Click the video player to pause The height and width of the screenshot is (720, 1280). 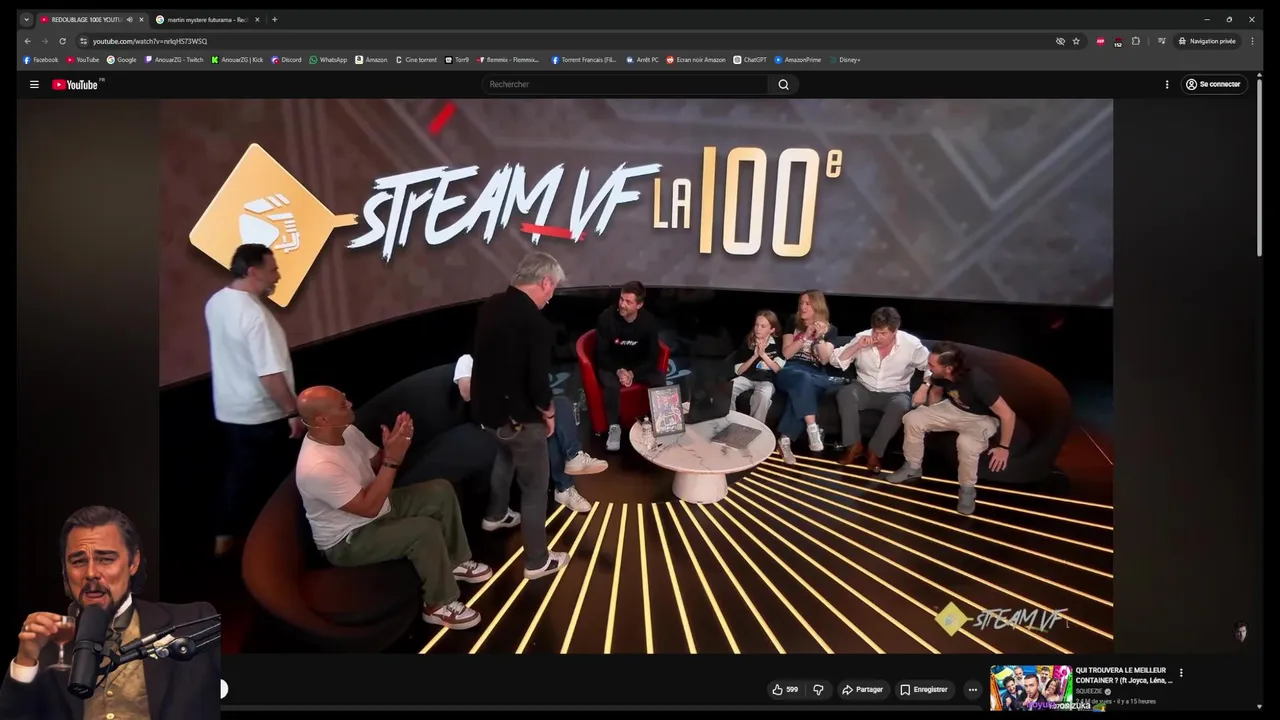(x=635, y=375)
